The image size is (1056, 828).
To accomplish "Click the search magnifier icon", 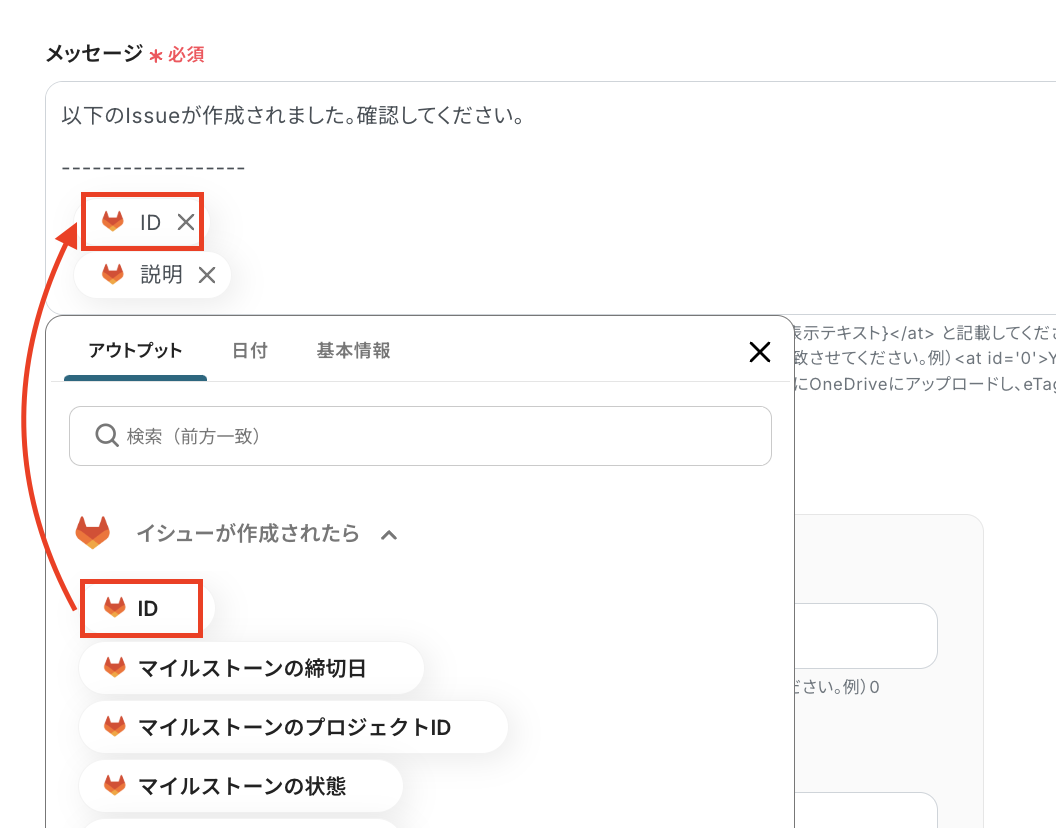I will (106, 435).
